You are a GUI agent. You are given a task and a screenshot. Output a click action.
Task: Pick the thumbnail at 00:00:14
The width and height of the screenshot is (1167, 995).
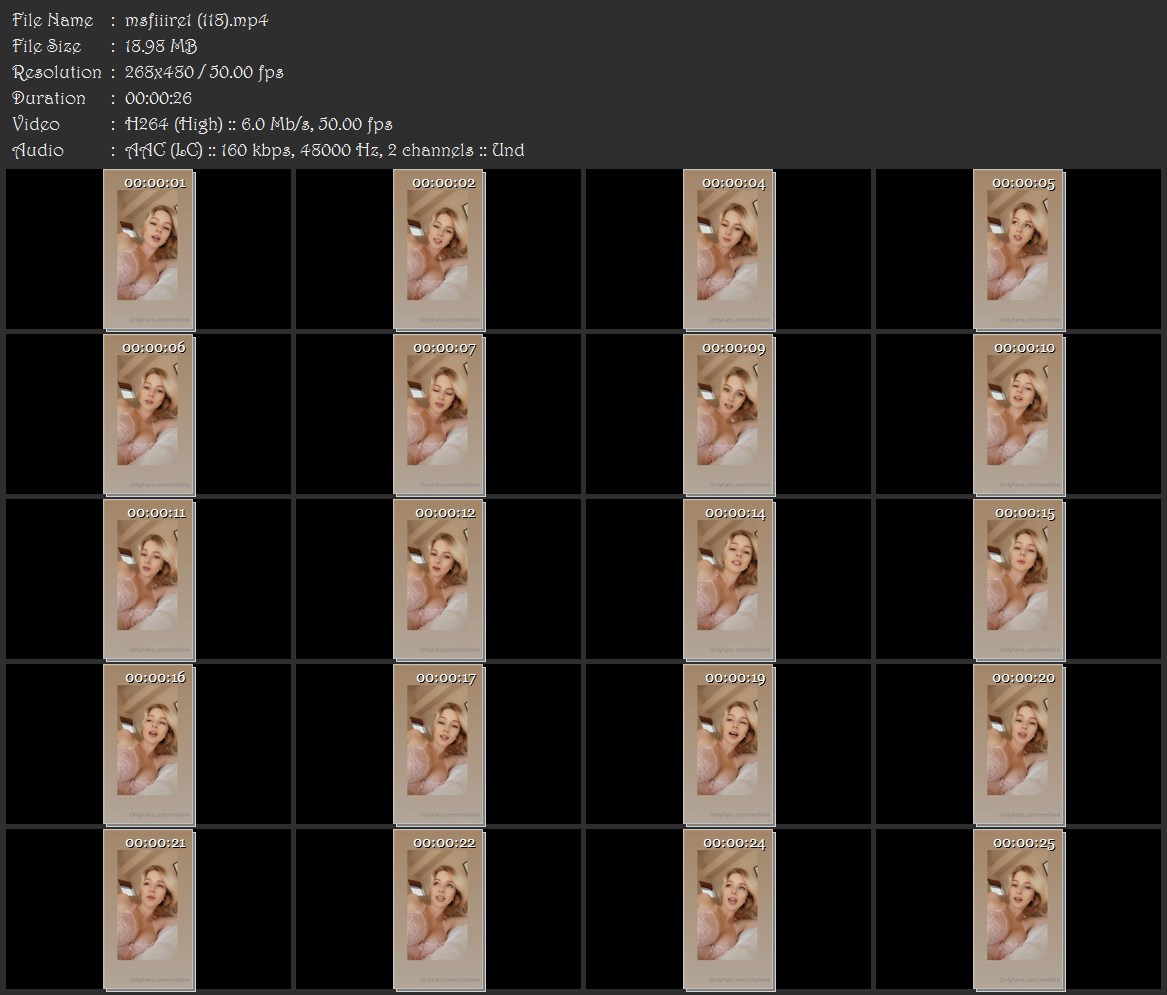click(x=729, y=580)
